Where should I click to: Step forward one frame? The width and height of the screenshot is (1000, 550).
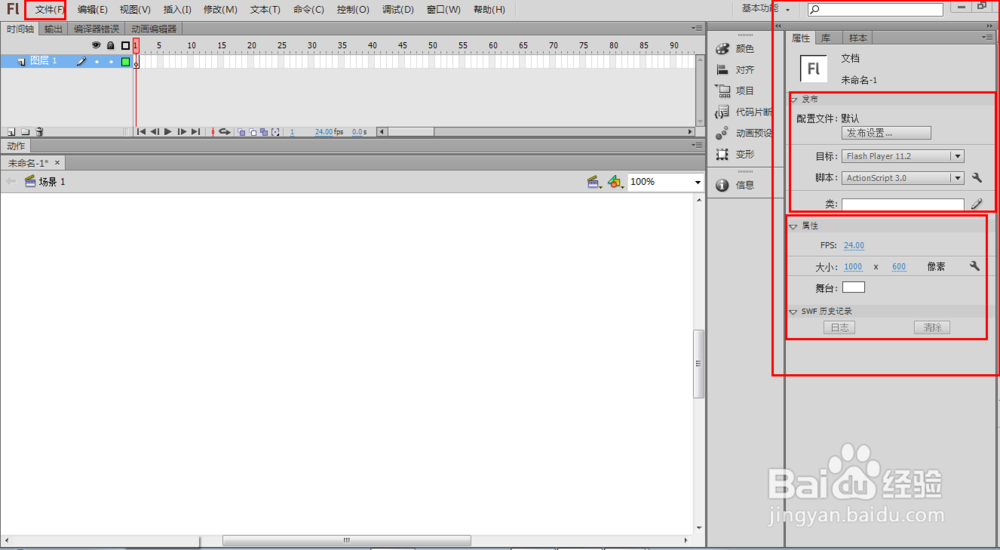click(182, 131)
